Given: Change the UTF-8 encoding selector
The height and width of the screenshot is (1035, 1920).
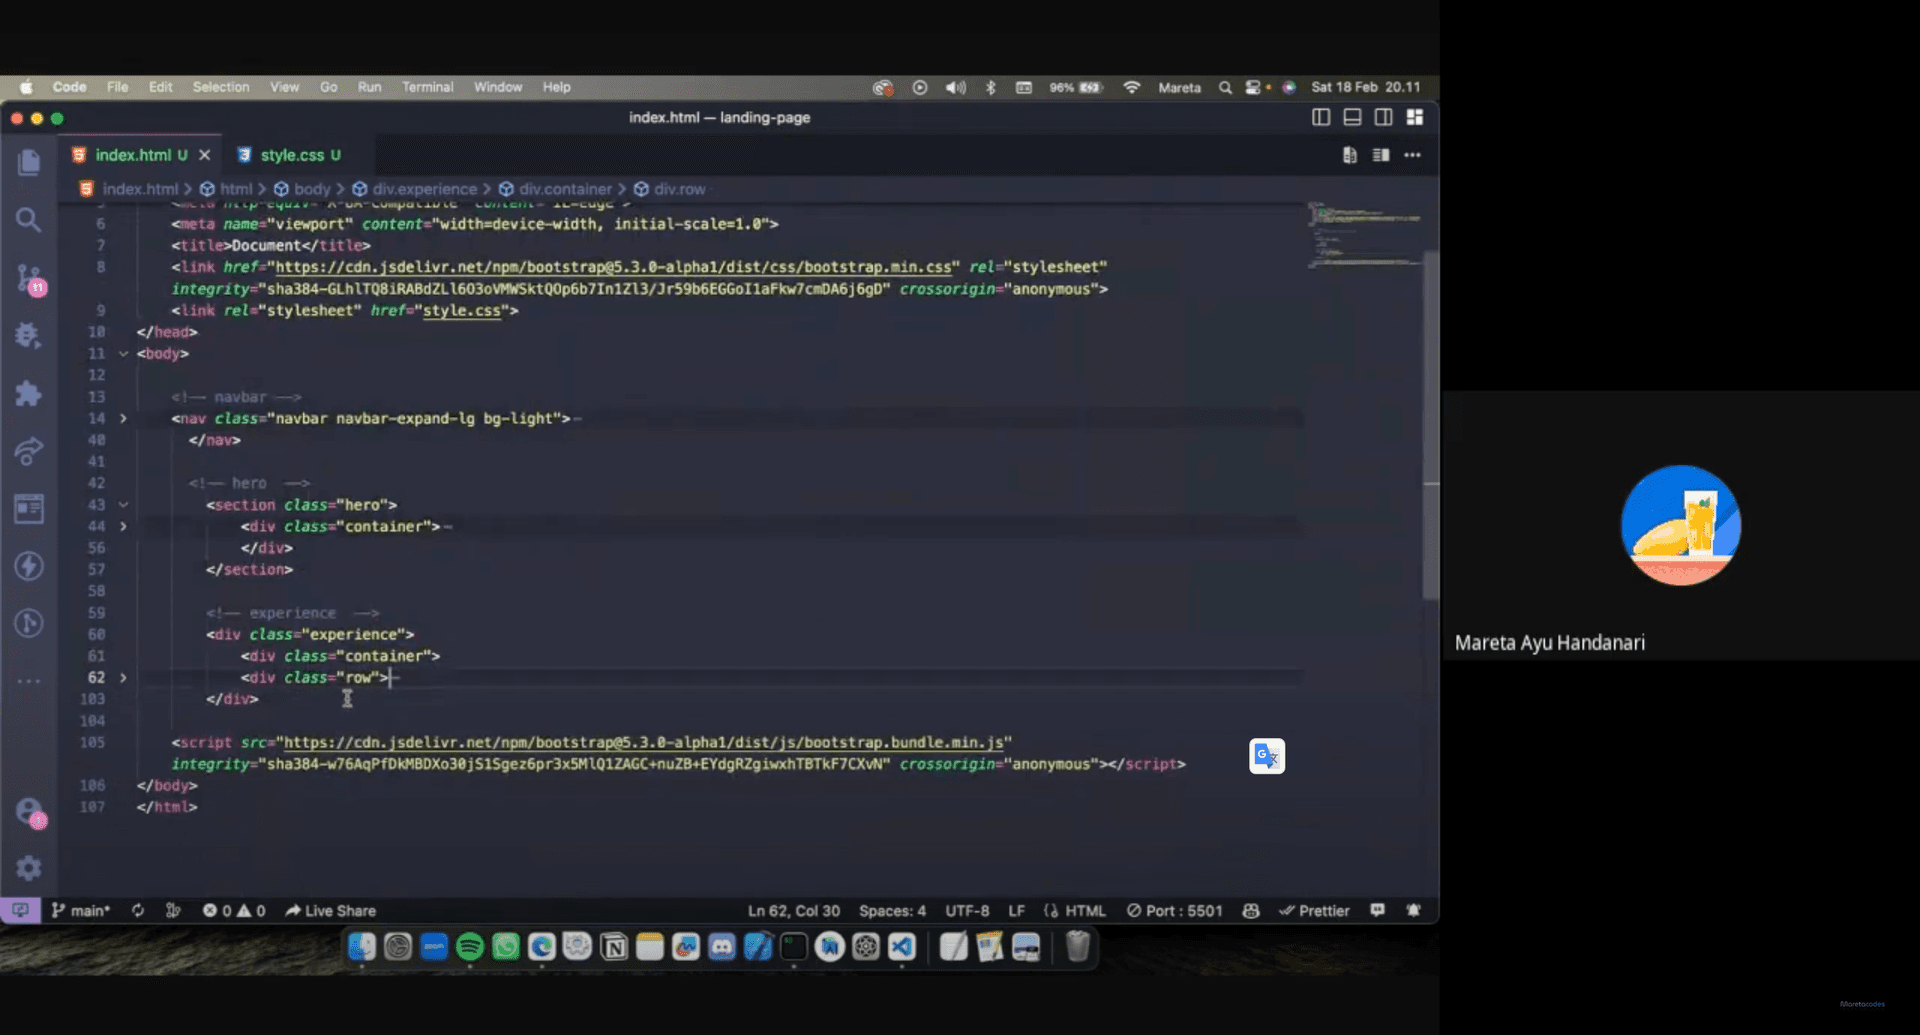Looking at the screenshot, I should (x=967, y=911).
